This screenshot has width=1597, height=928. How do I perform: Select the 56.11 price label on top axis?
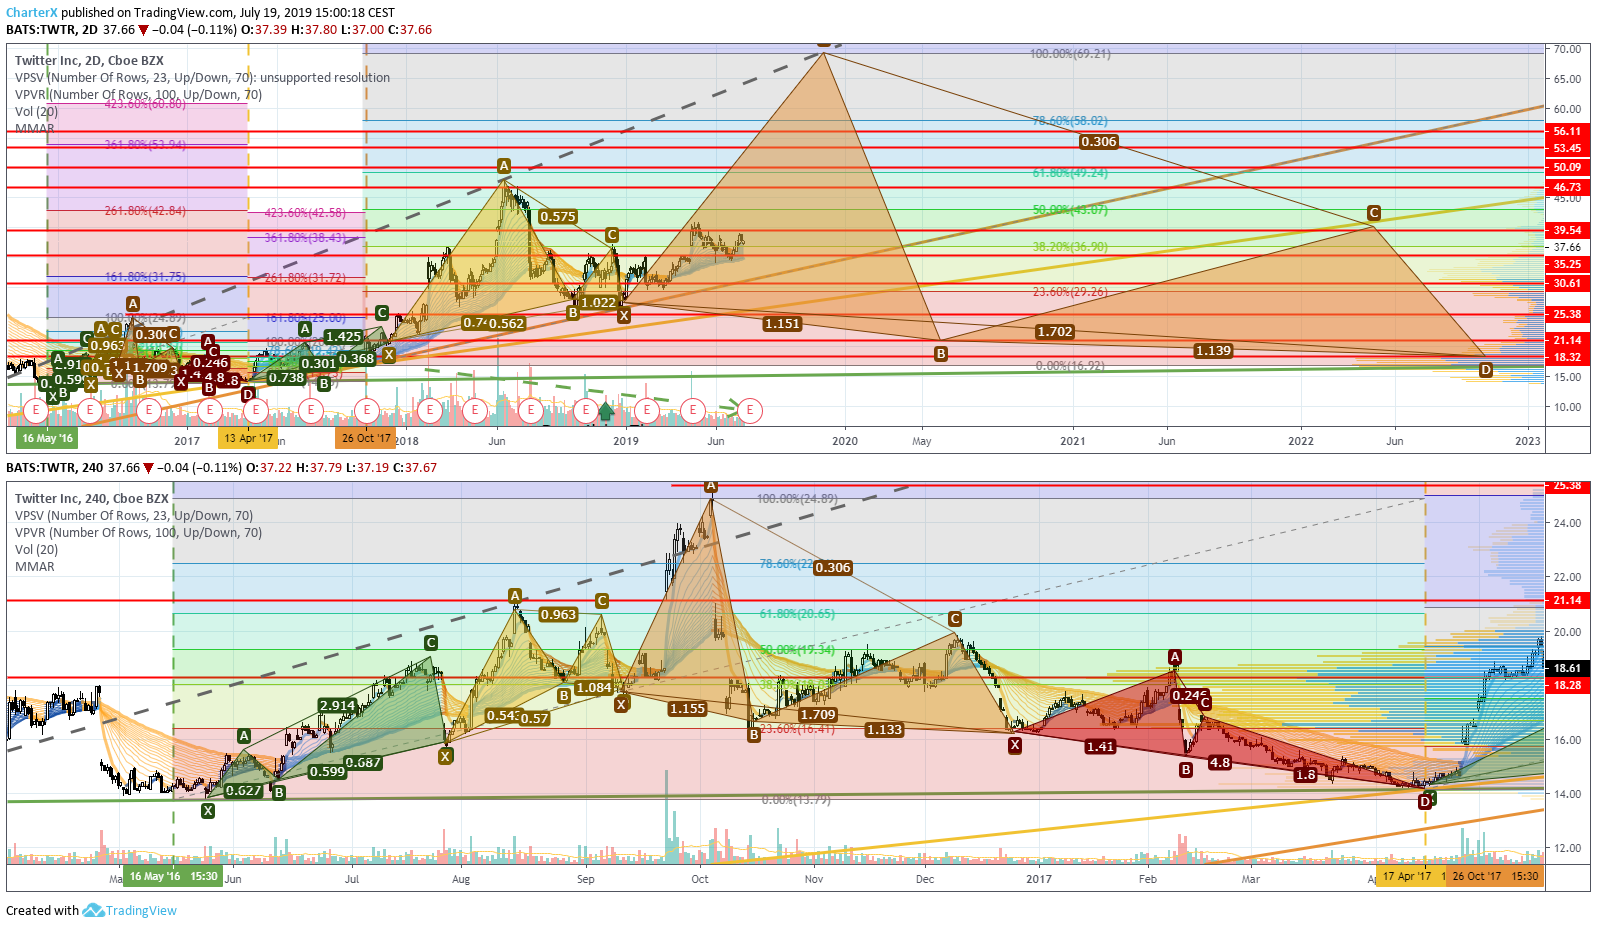[x=1567, y=131]
